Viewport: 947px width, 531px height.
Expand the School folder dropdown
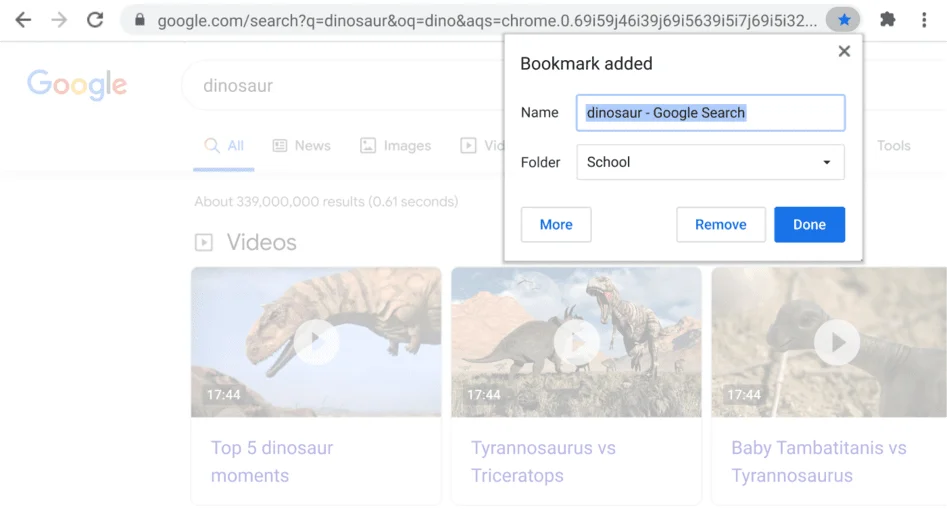[x=710, y=162]
